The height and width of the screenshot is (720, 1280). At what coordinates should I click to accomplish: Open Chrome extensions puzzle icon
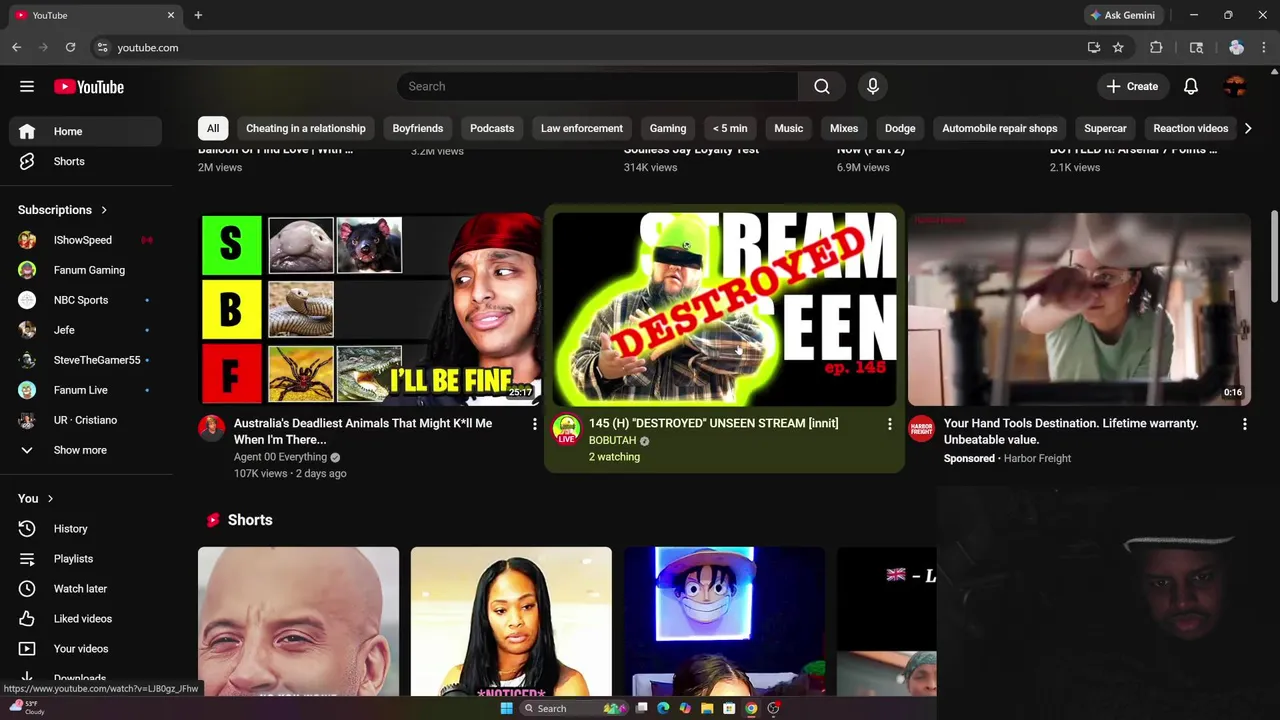pyautogui.click(x=1156, y=47)
